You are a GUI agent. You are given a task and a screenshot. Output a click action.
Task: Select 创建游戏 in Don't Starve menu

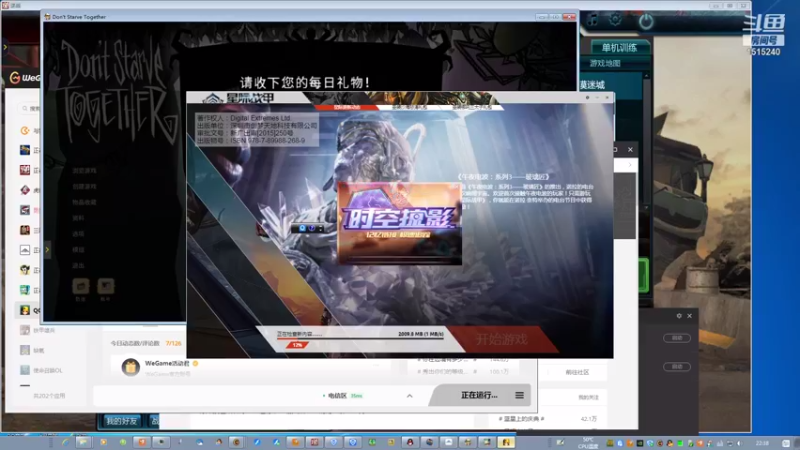coord(84,186)
